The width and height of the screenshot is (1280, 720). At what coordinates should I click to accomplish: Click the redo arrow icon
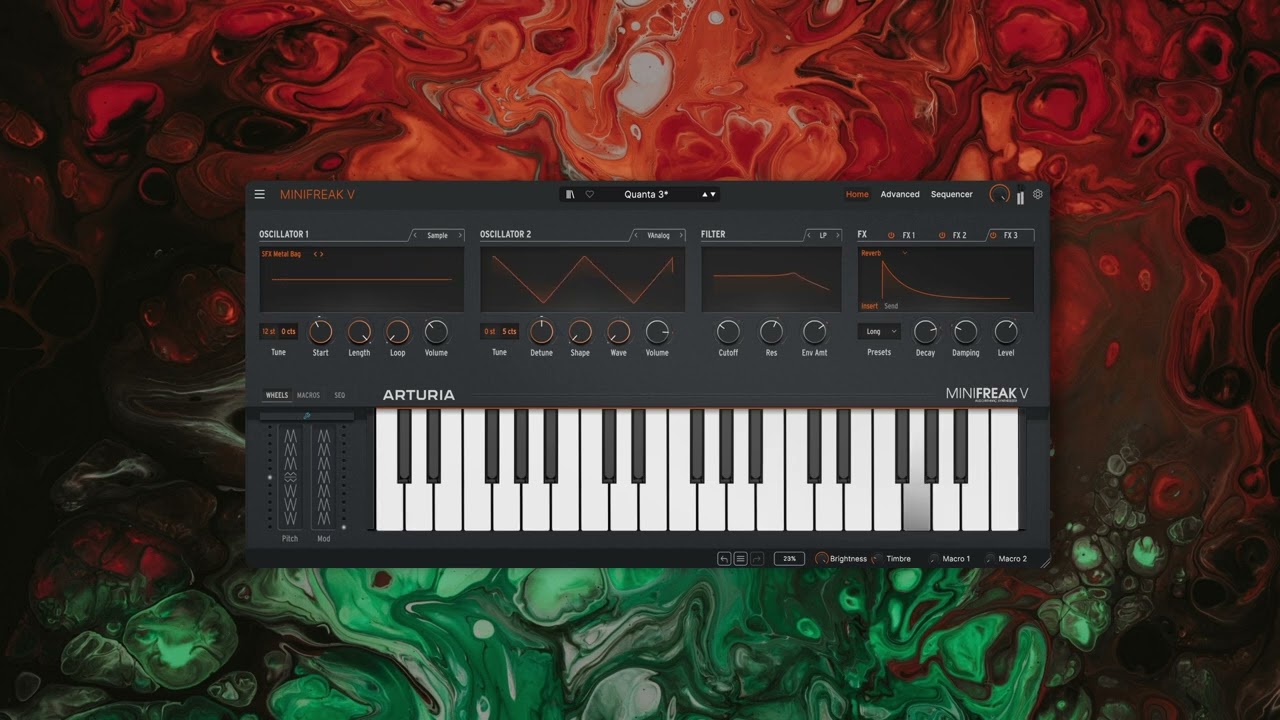[x=757, y=559]
